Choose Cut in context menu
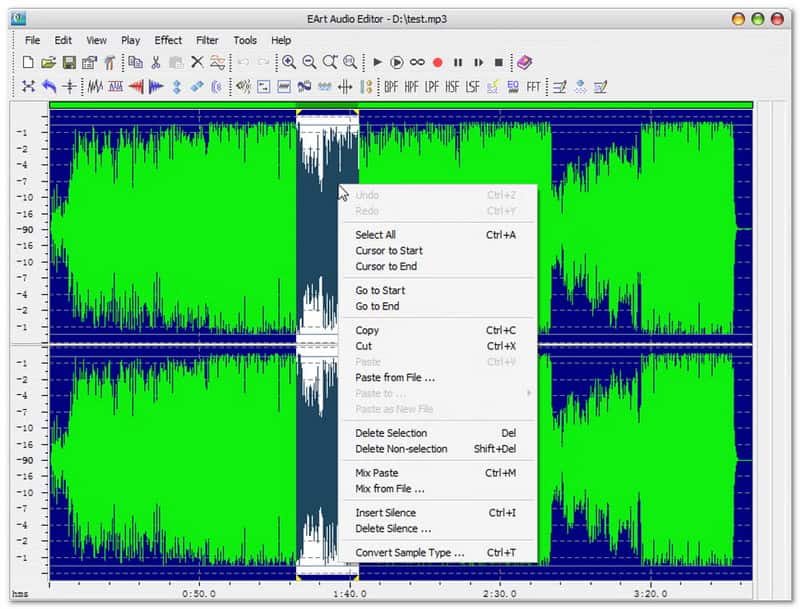Screen dimensions: 800x609 437,346
